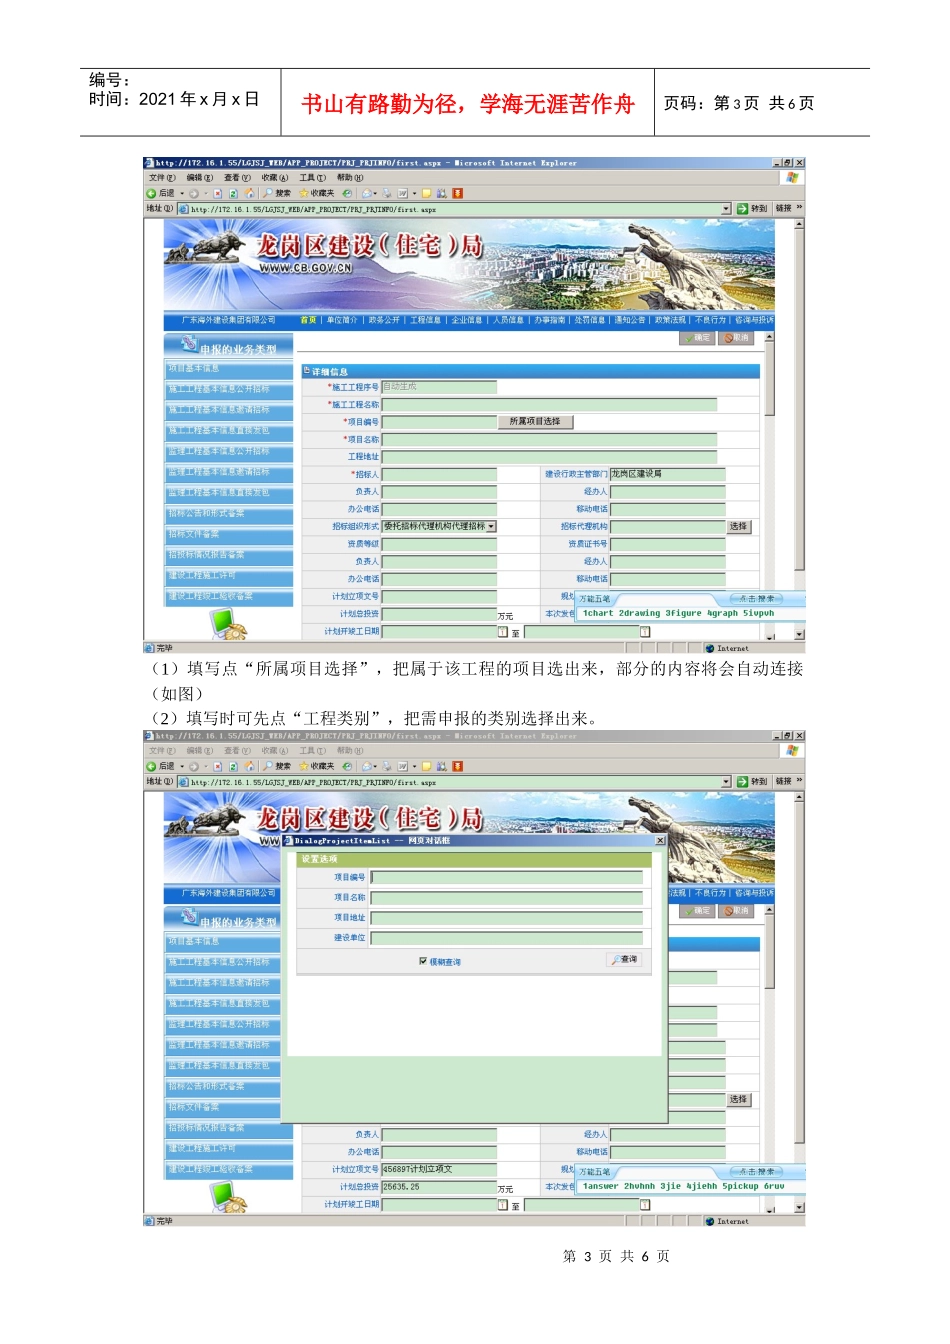Click 工程地址 input field in first screenshot
This screenshot has height=1344, width=950.
click(549, 457)
